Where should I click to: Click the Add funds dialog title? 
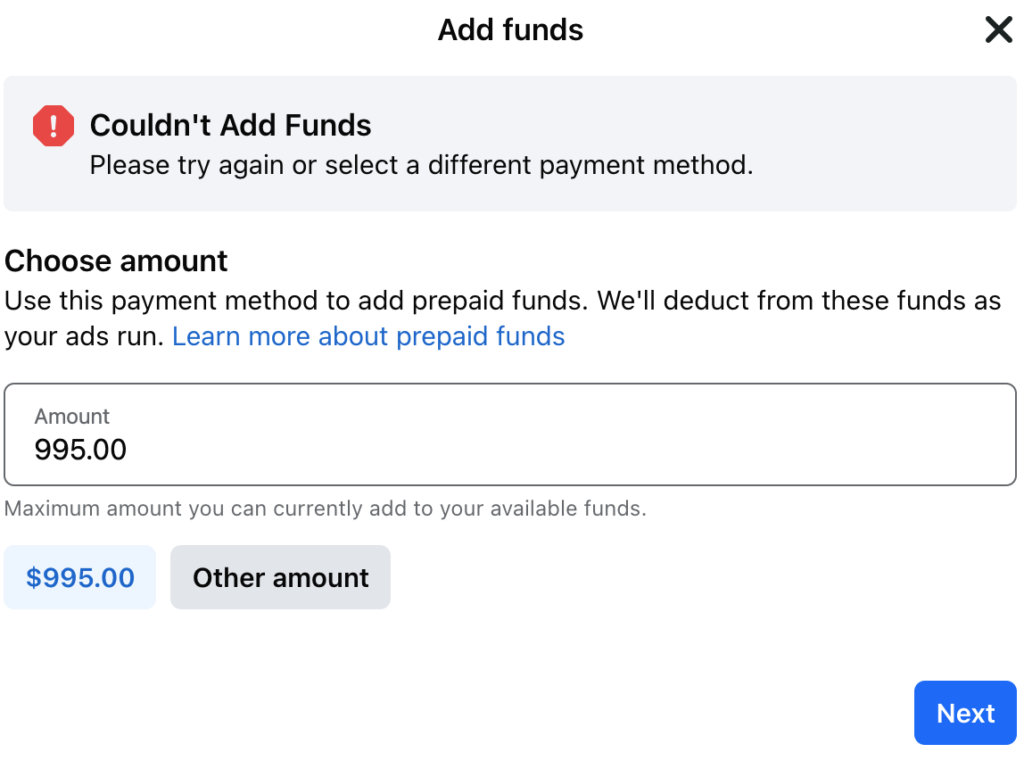coord(511,30)
